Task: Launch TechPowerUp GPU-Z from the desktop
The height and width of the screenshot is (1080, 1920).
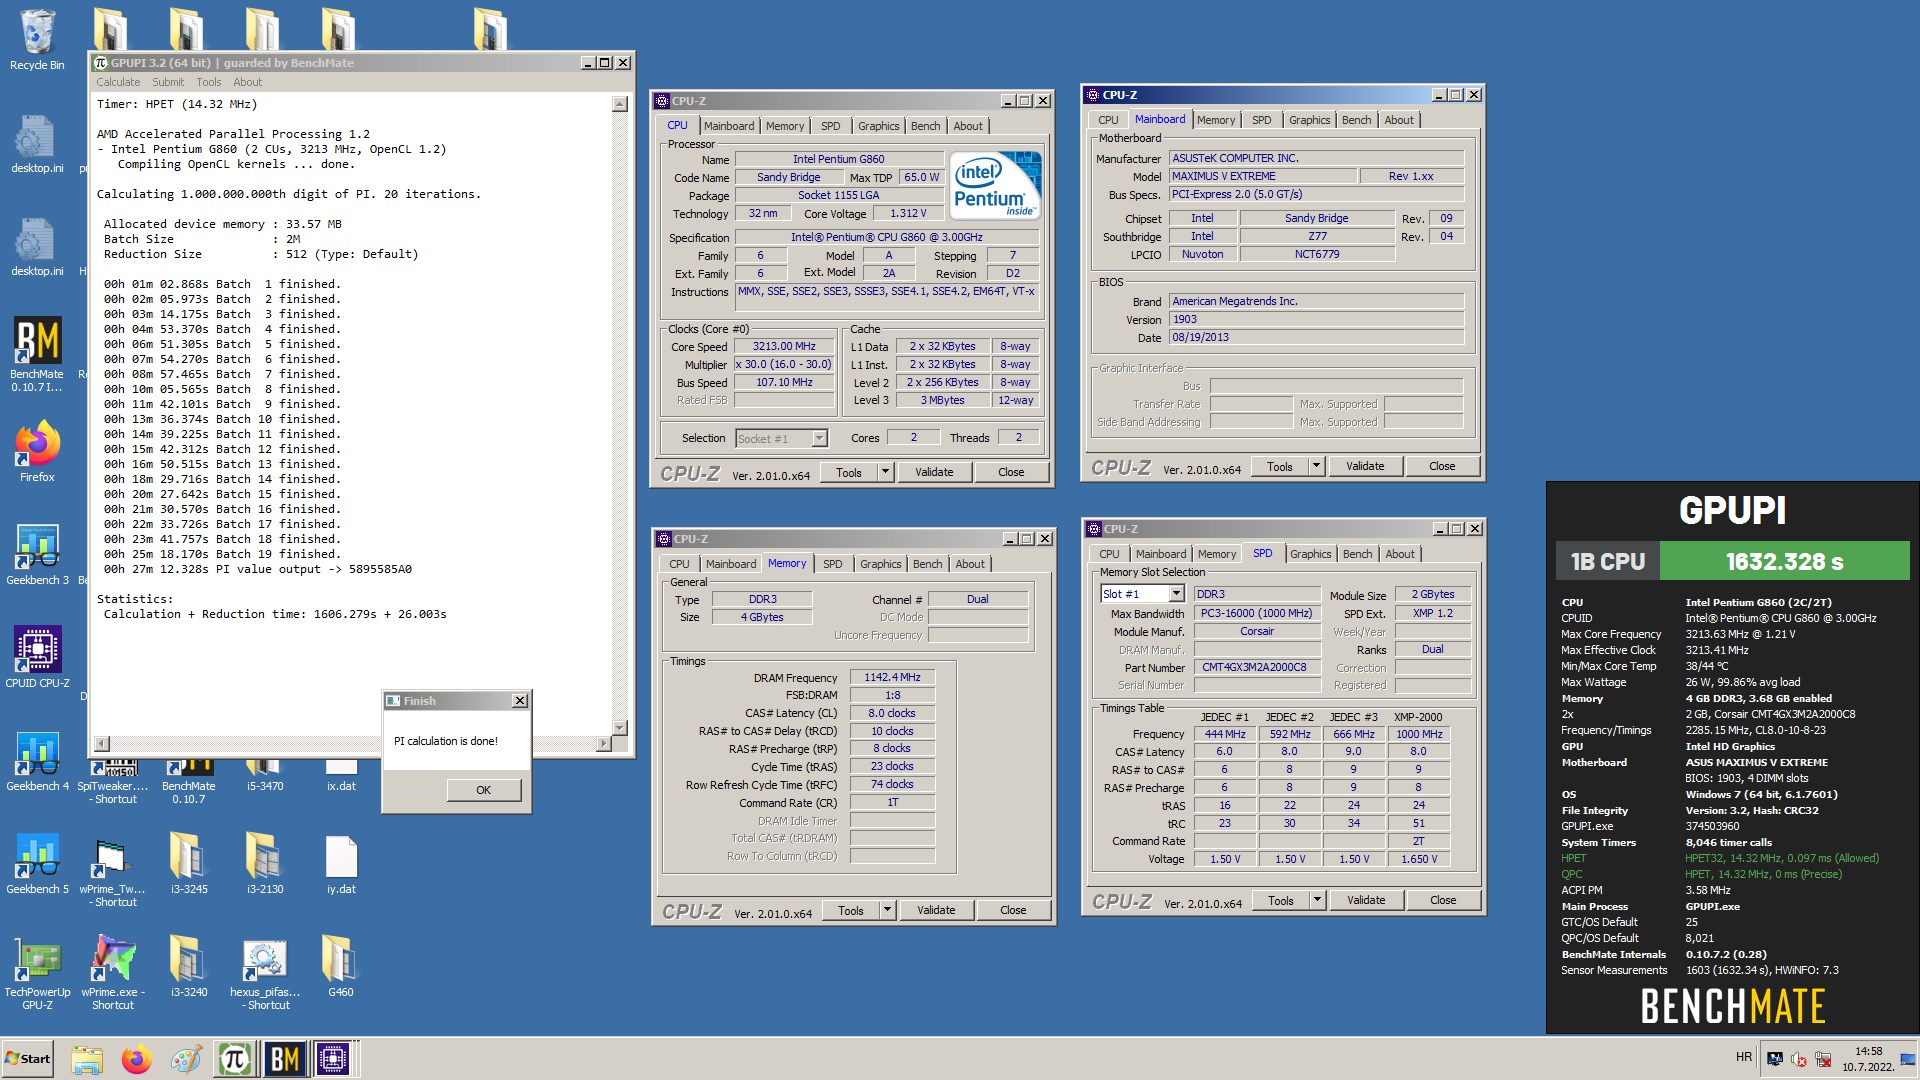Action: pyautogui.click(x=37, y=973)
